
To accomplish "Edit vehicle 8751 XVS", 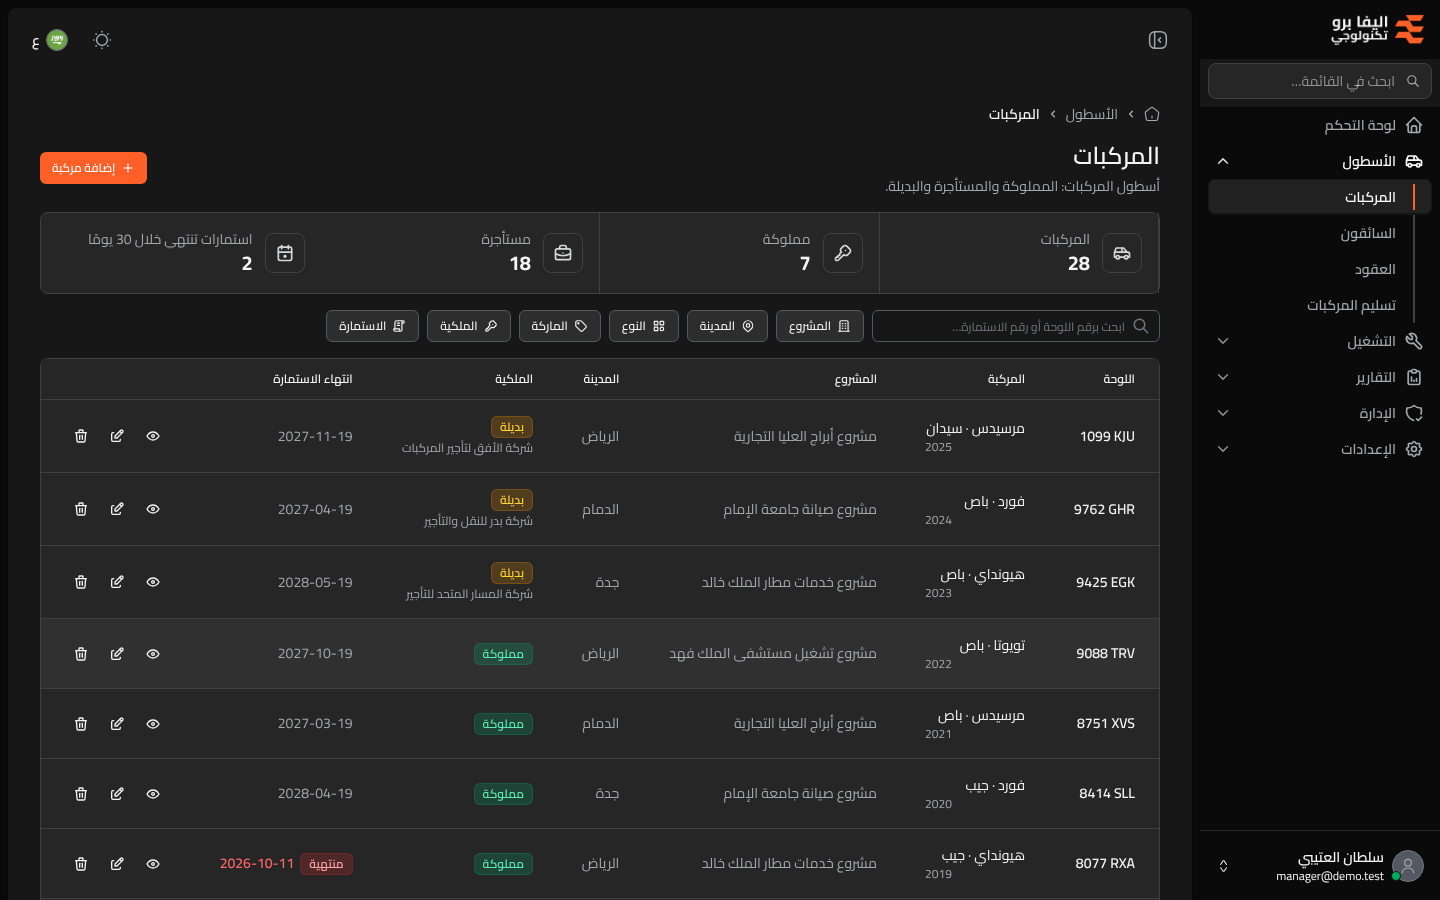I will (117, 724).
